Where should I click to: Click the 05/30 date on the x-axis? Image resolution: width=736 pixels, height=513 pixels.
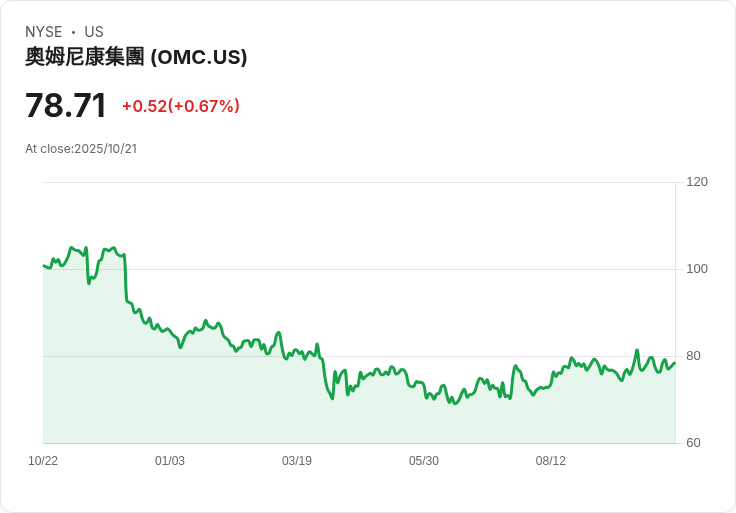coord(424,461)
